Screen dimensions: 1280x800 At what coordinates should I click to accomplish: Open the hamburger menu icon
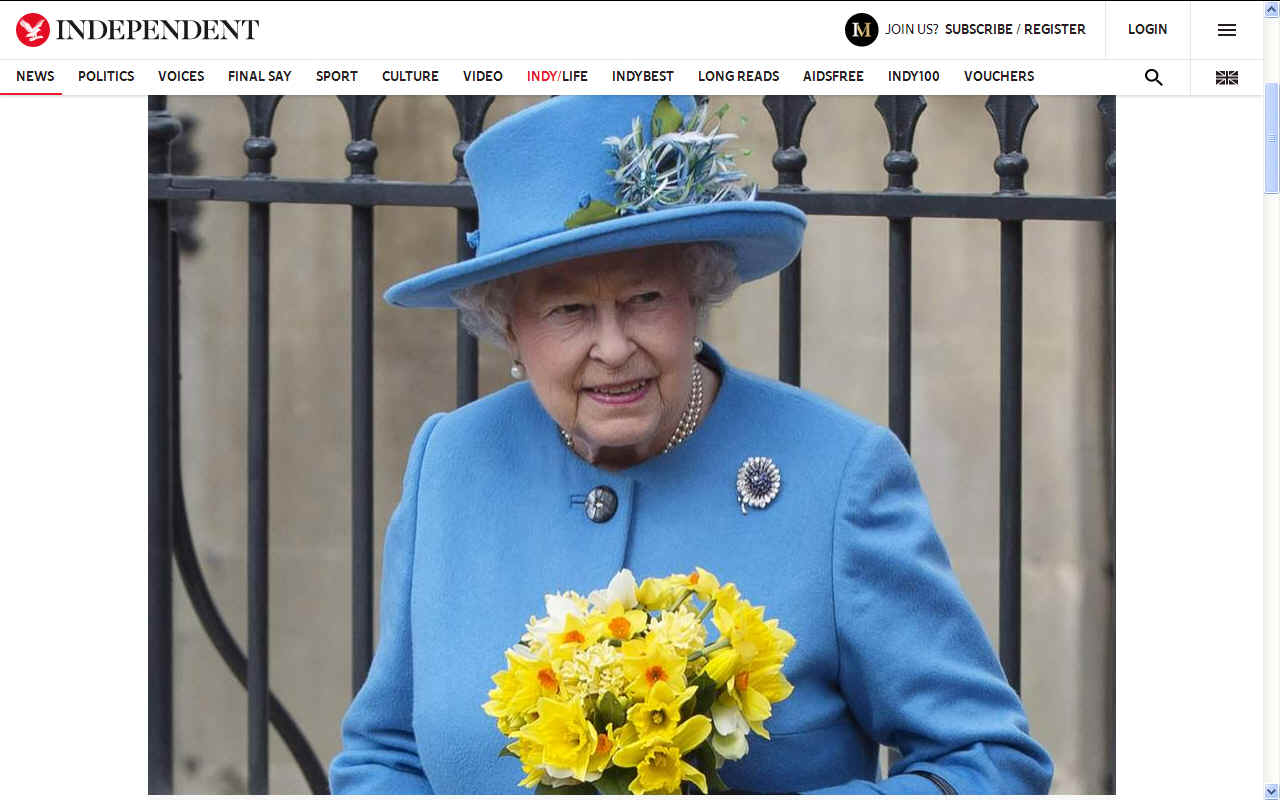pyautogui.click(x=1227, y=30)
